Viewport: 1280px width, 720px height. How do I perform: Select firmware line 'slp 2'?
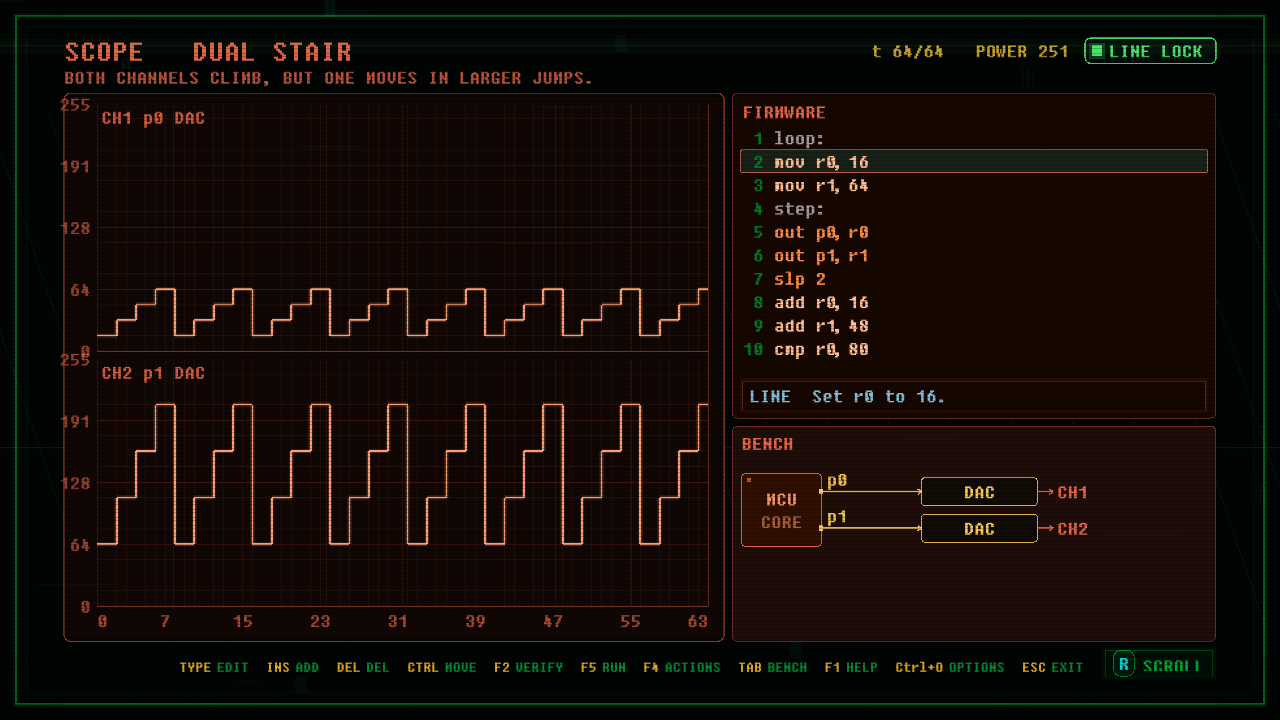[973, 279]
